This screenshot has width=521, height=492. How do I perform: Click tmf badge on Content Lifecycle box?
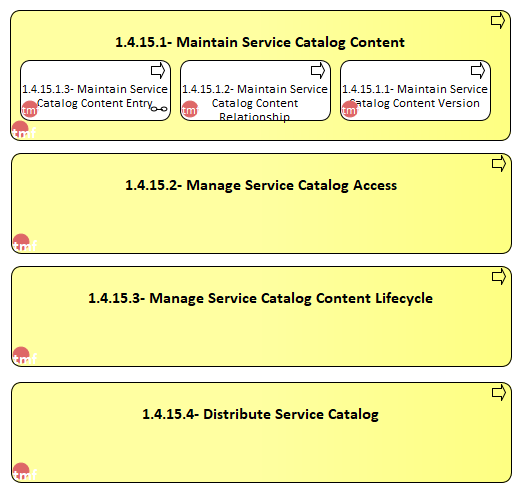[24, 356]
